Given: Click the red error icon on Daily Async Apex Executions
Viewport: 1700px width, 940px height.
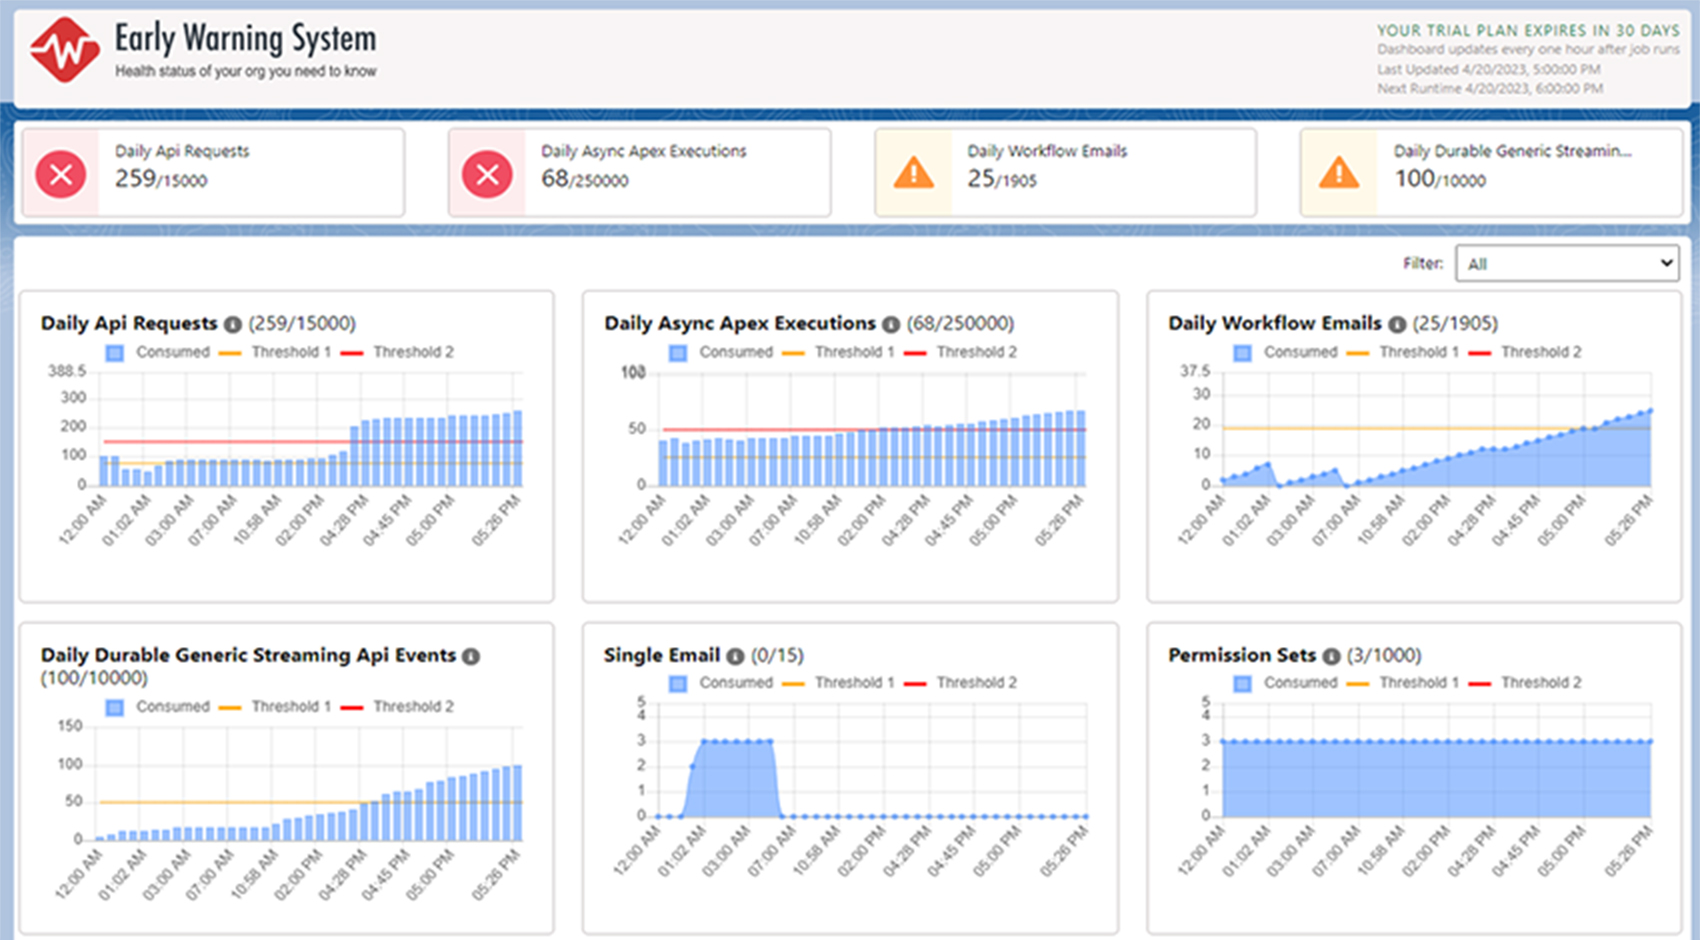Looking at the screenshot, I should pos(487,172).
